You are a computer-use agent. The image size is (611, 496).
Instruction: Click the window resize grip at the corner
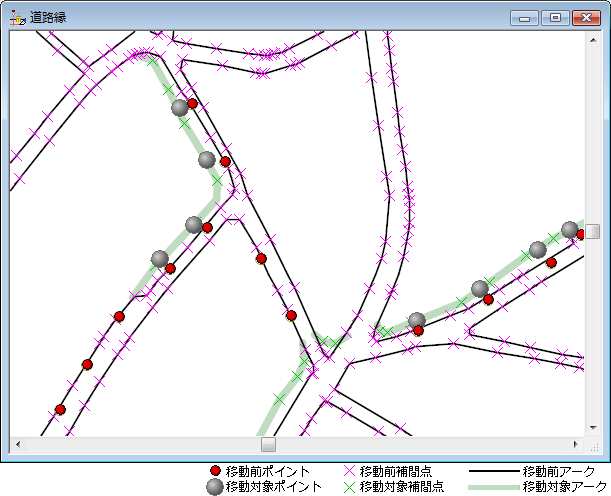click(594, 447)
